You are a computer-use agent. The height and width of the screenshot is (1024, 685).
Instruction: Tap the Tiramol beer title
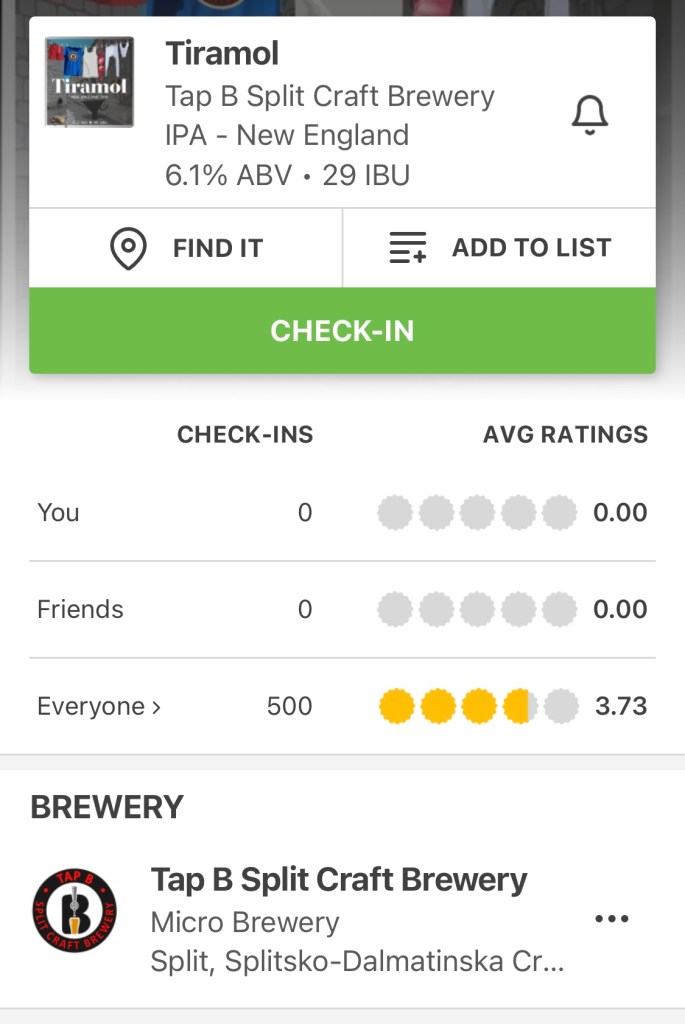point(221,53)
